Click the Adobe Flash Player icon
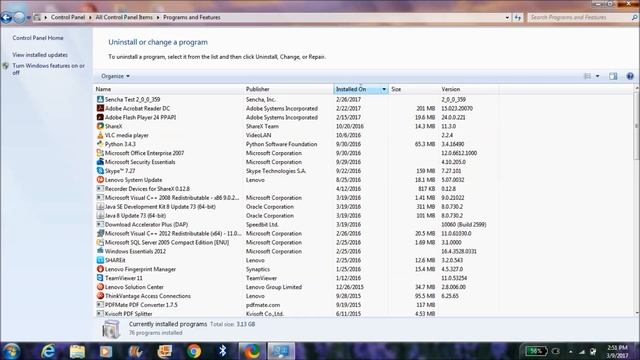 click(x=100, y=117)
